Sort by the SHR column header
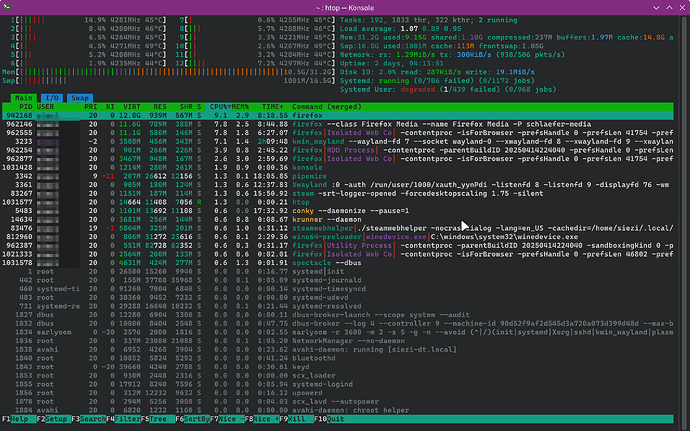 (186, 107)
